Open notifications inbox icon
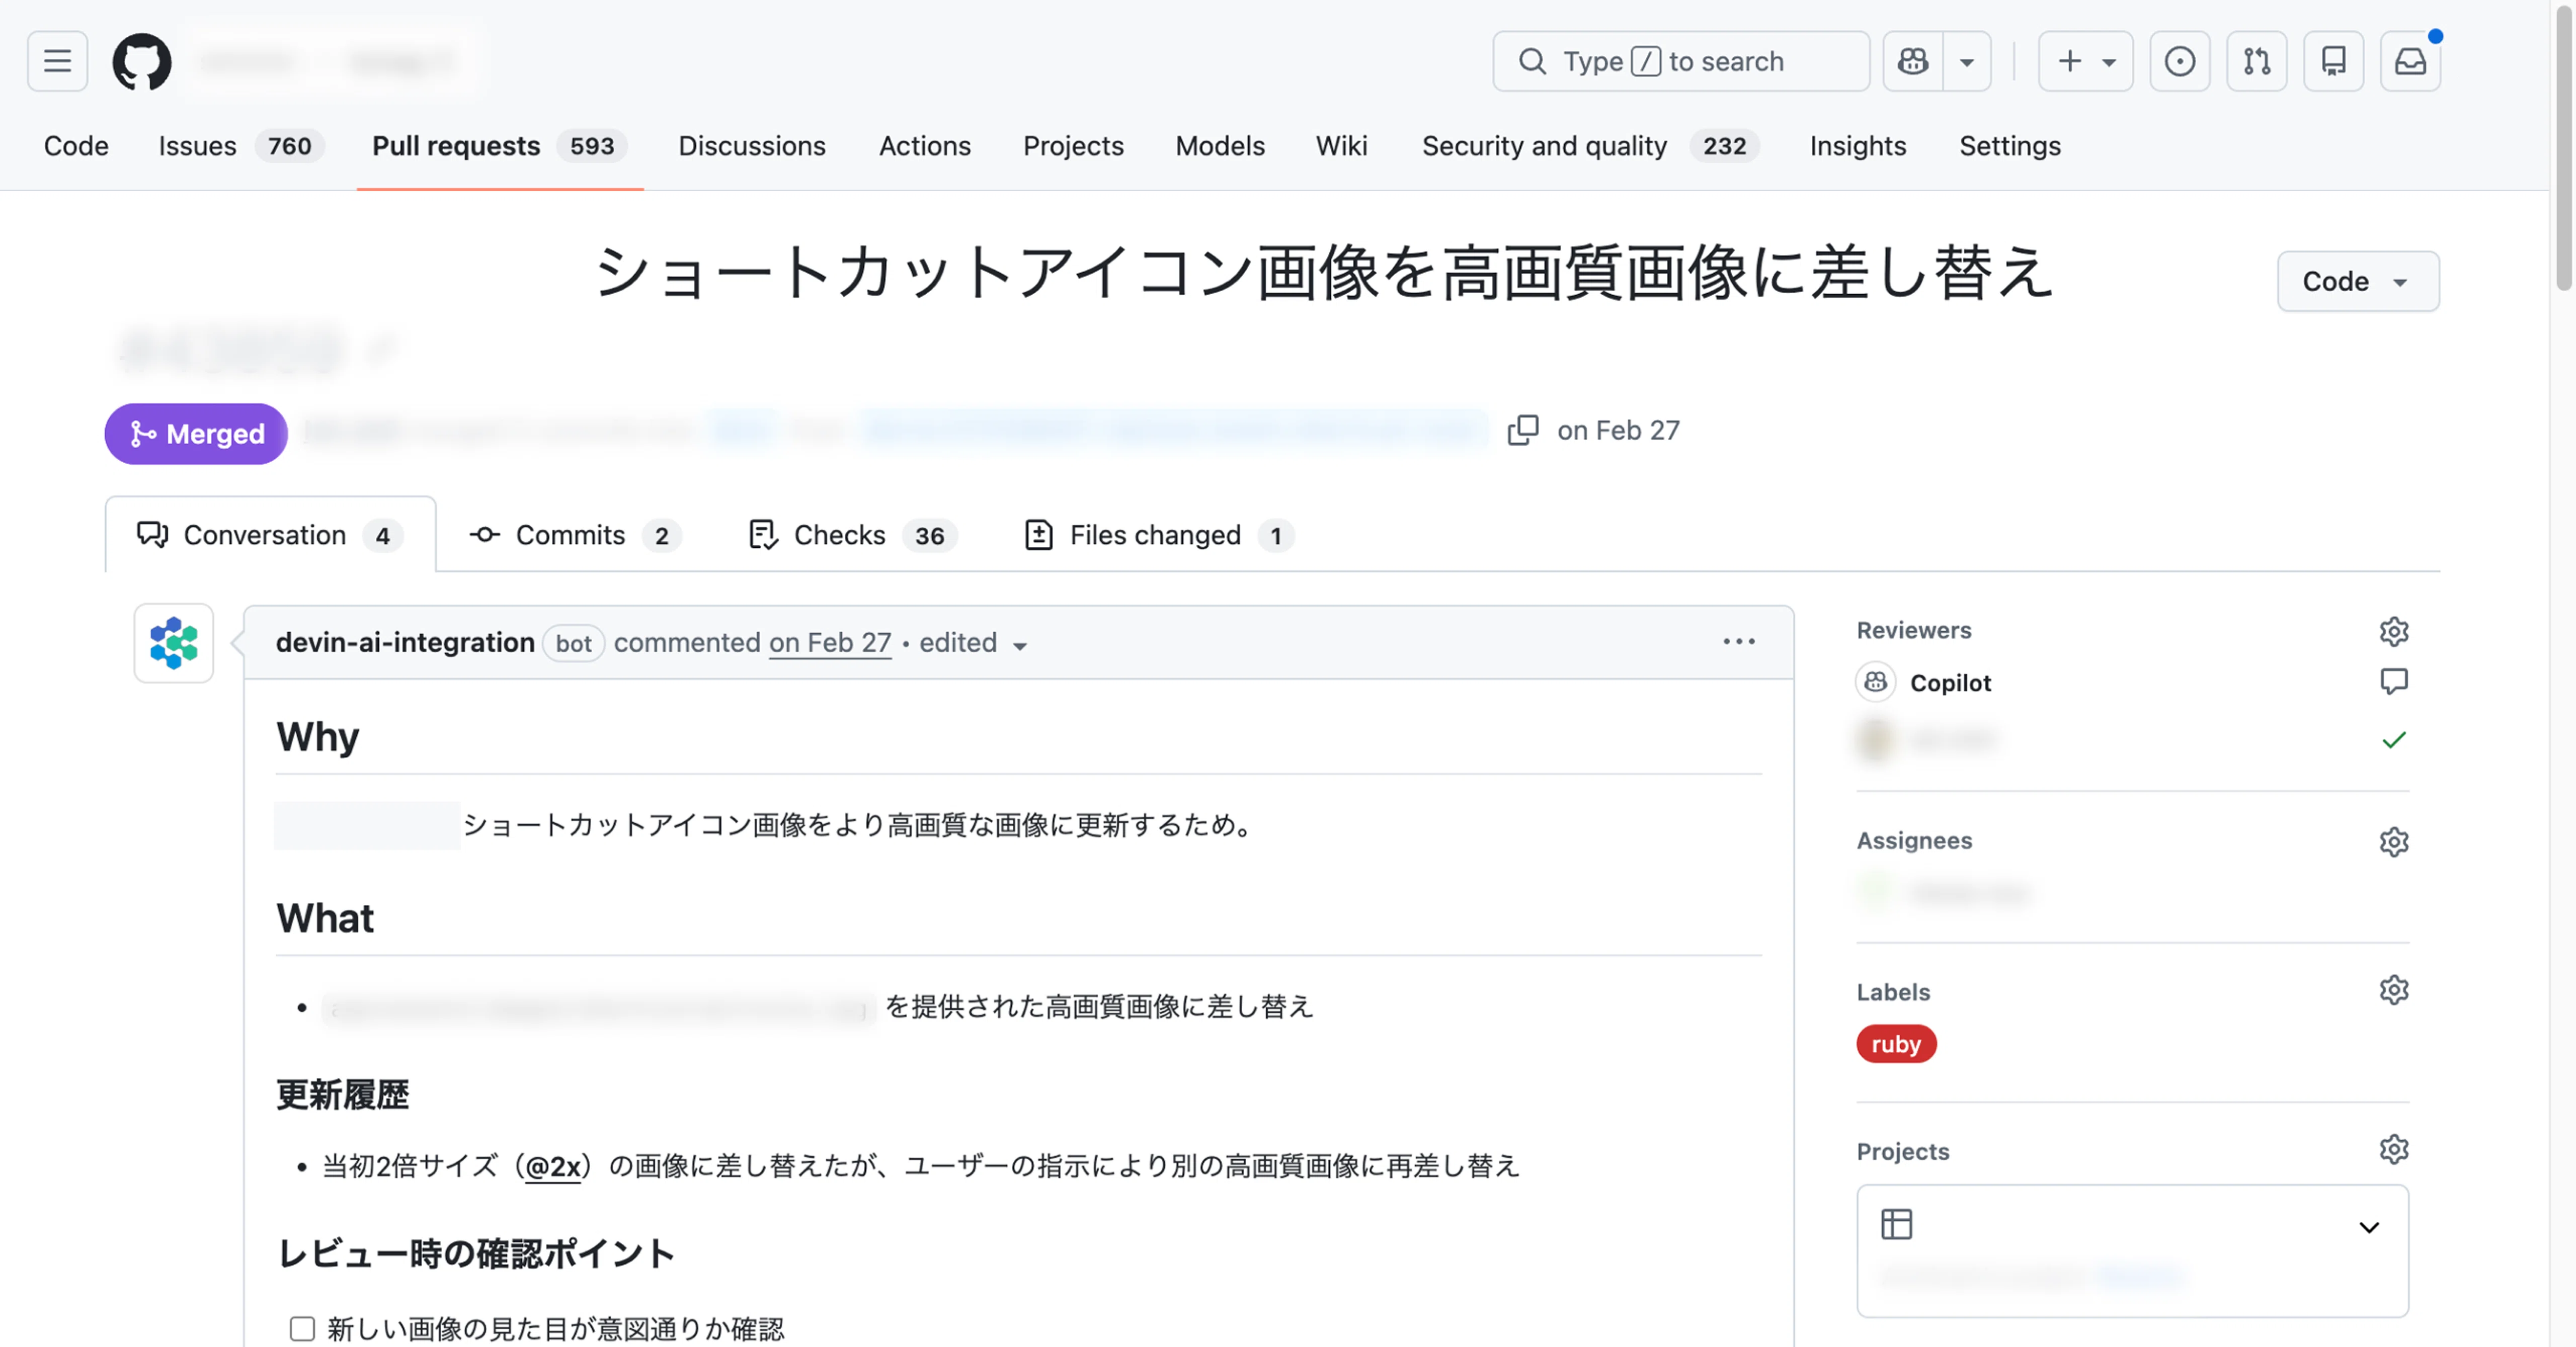2576x1347 pixels. tap(2411, 61)
